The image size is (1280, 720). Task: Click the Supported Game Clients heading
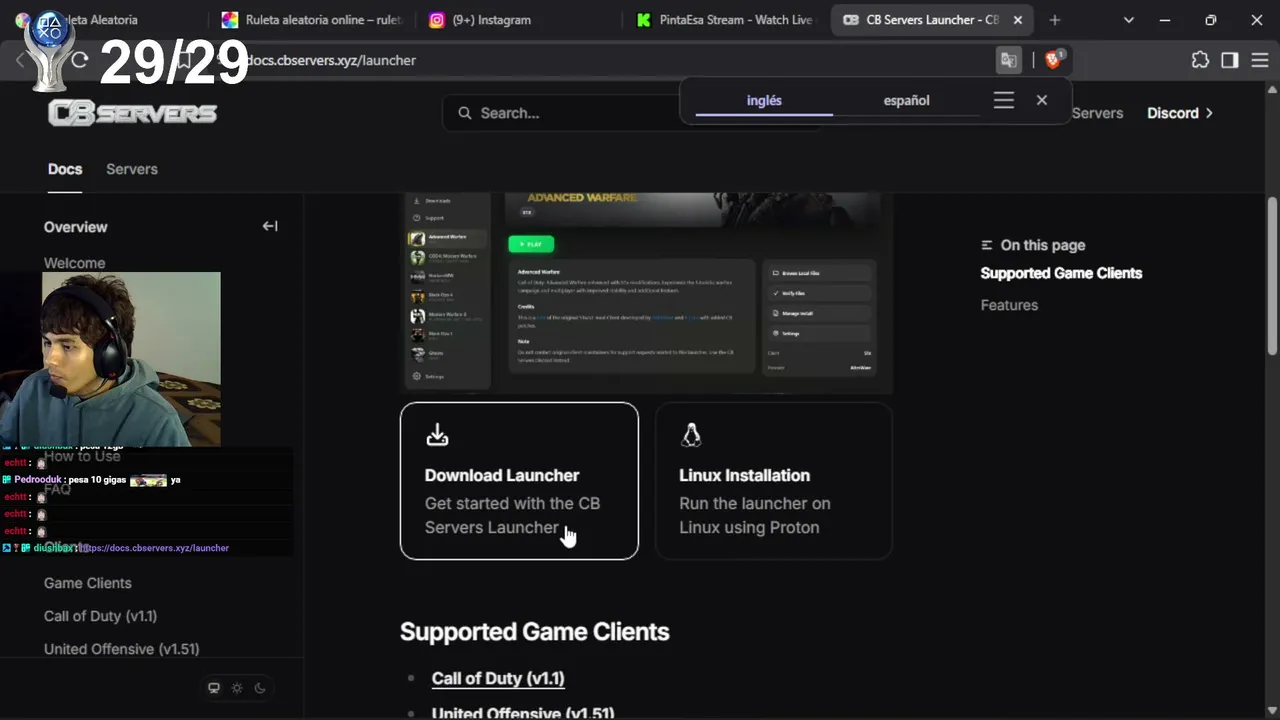coord(535,632)
